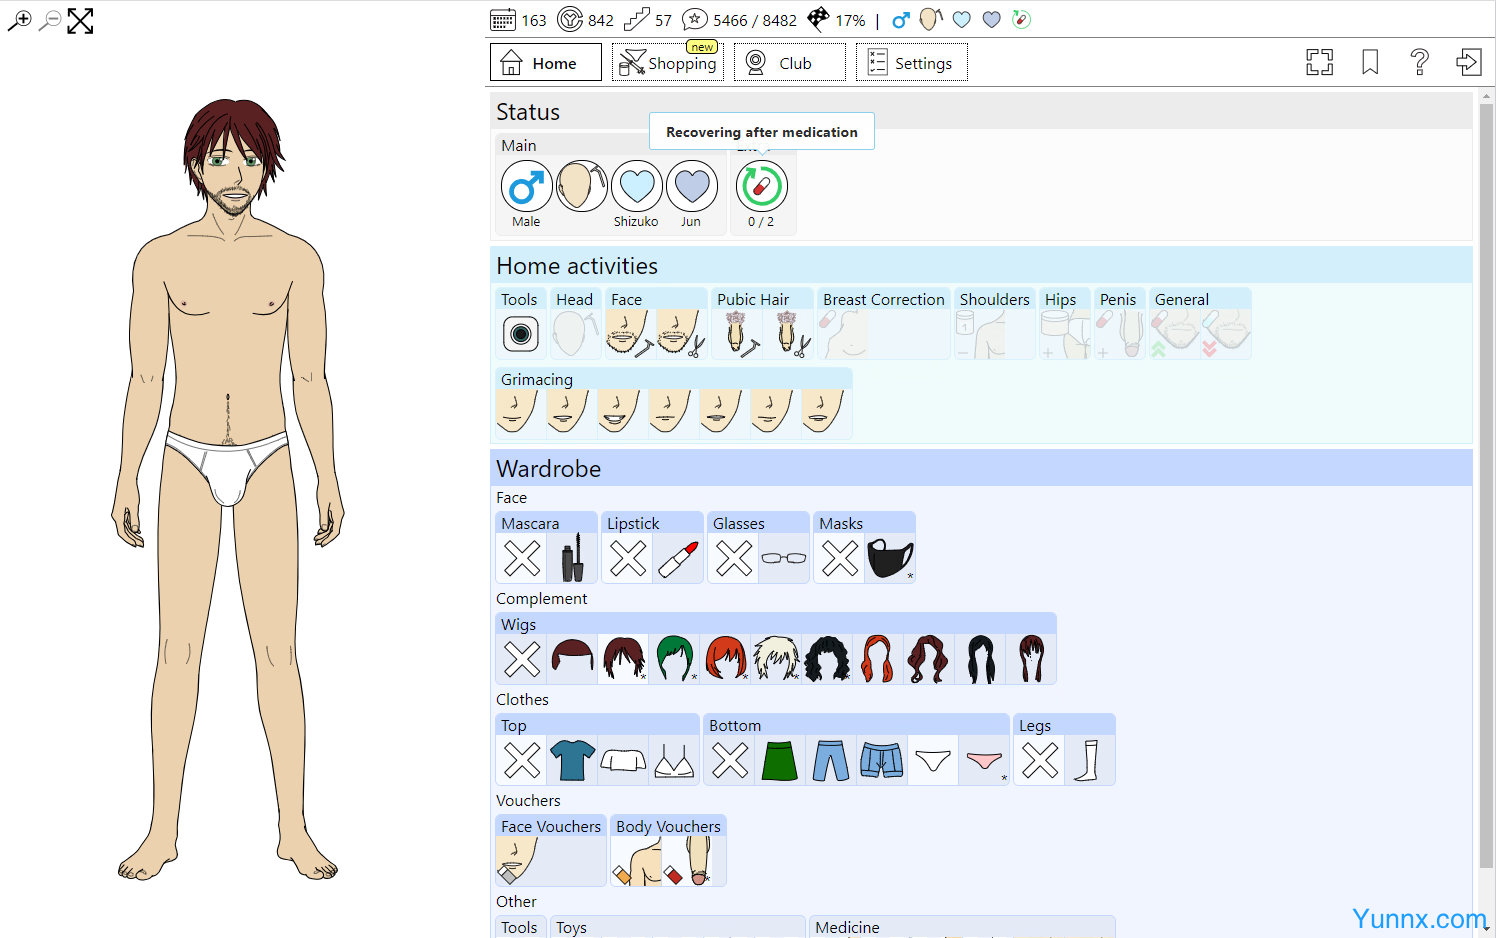Image resolution: width=1496 pixels, height=938 pixels.
Task: Click the medication recovery status icon
Action: click(761, 187)
